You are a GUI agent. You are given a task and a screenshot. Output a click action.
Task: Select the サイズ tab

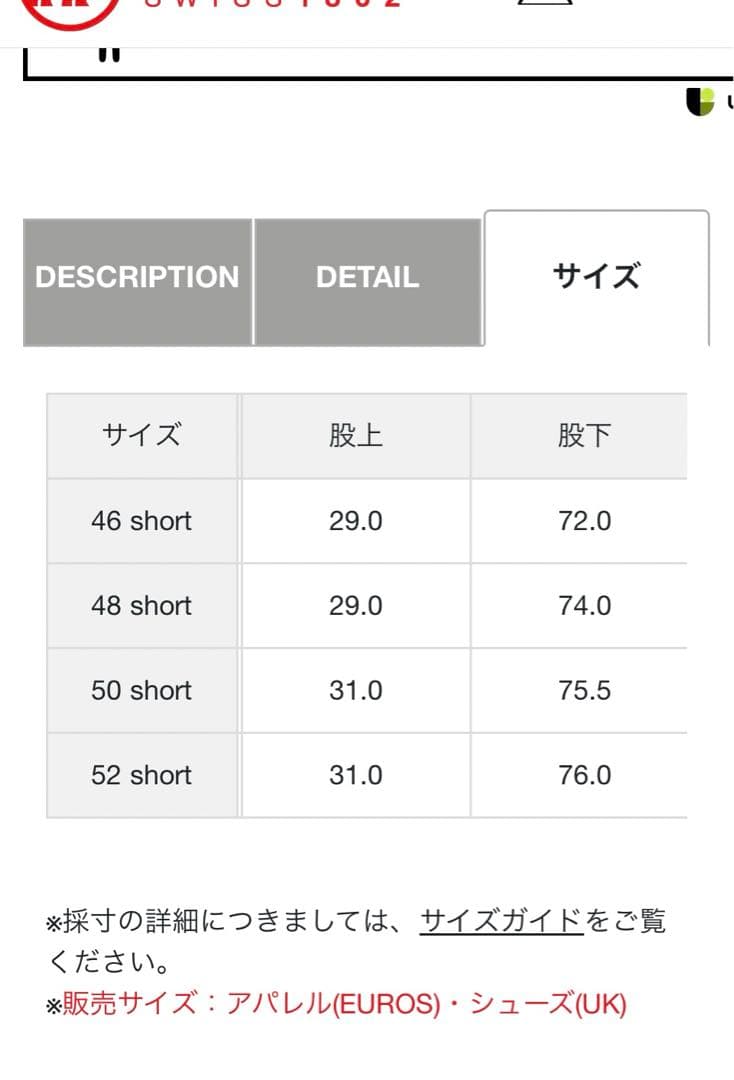tap(596, 277)
